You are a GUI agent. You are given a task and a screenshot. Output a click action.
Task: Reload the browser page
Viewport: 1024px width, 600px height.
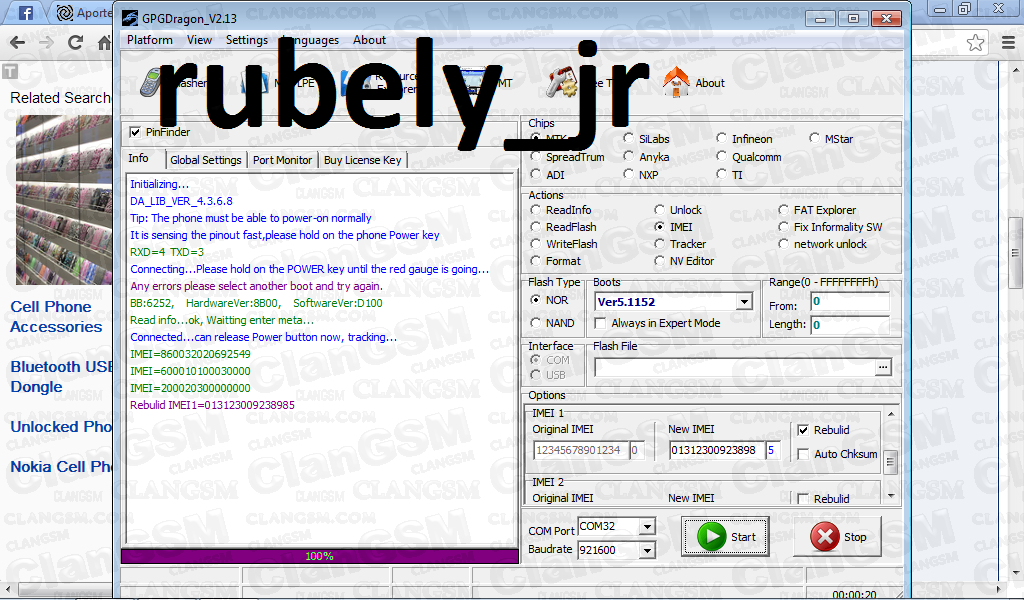point(75,43)
